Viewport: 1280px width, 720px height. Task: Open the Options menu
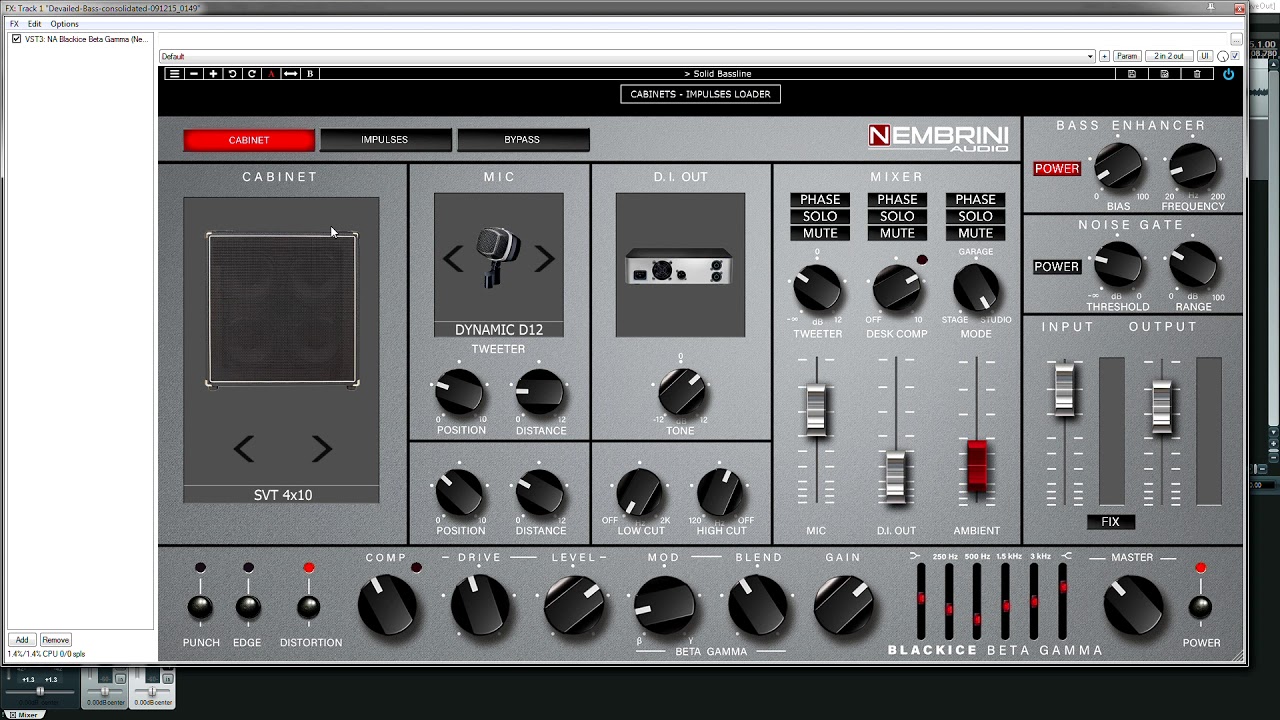coord(64,24)
